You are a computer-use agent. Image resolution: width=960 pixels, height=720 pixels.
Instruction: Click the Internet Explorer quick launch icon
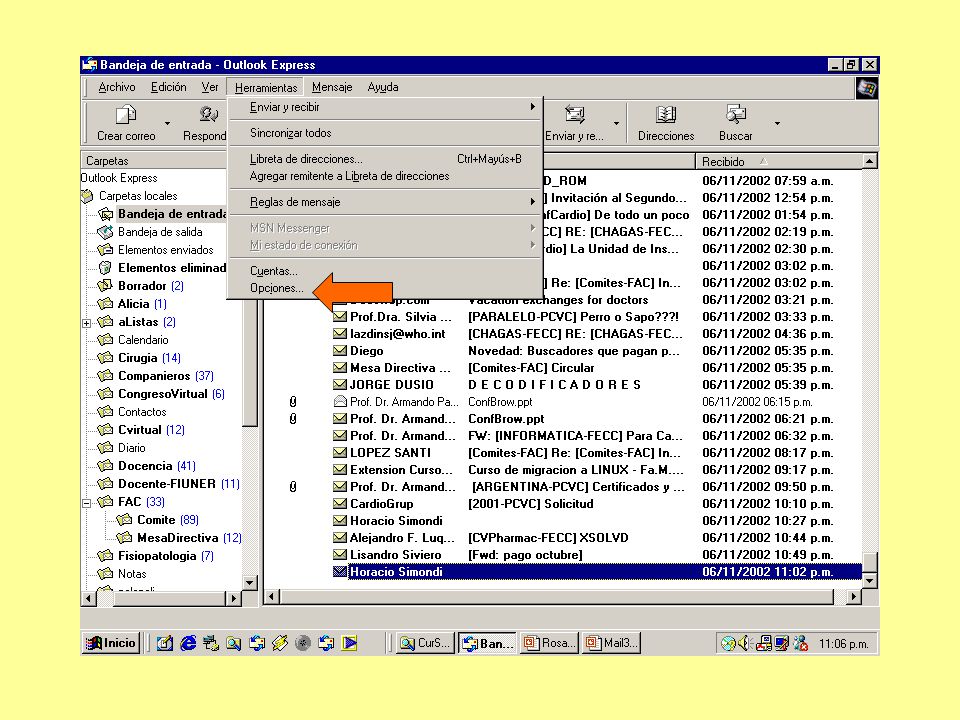188,643
